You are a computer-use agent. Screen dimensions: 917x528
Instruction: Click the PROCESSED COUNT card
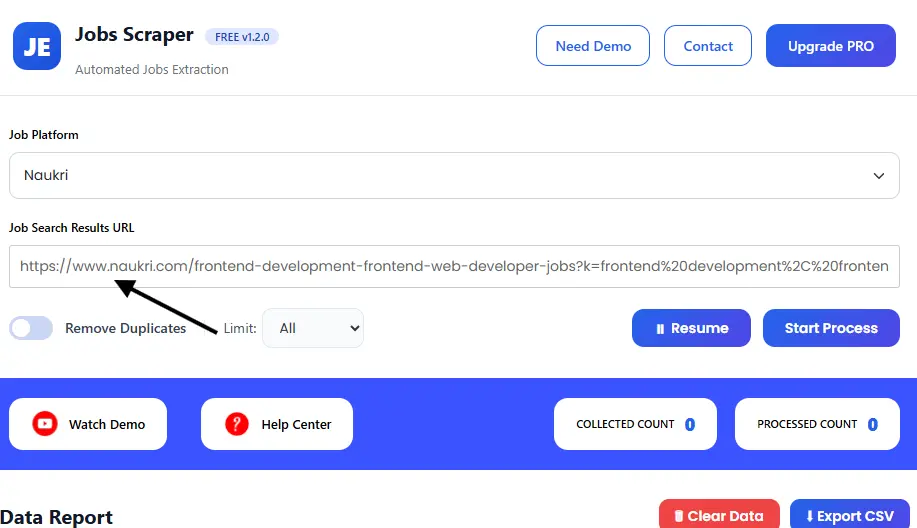click(x=817, y=424)
